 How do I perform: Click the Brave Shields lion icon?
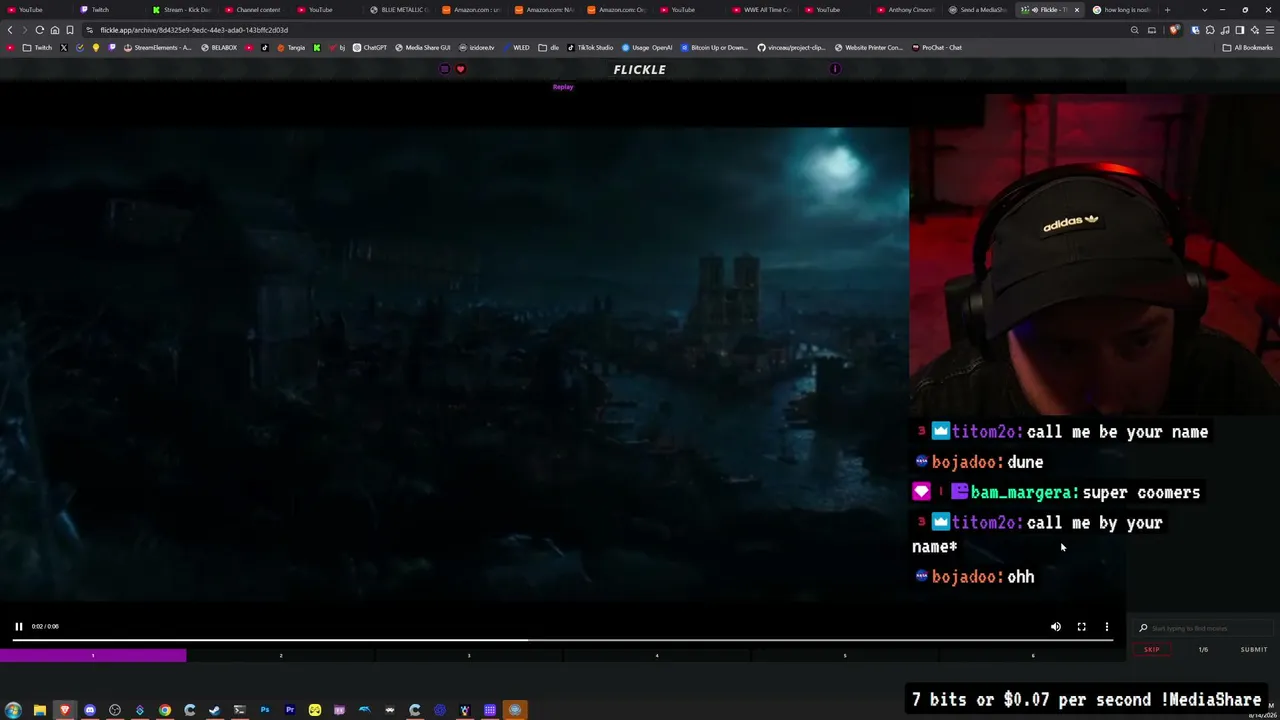point(1174,30)
